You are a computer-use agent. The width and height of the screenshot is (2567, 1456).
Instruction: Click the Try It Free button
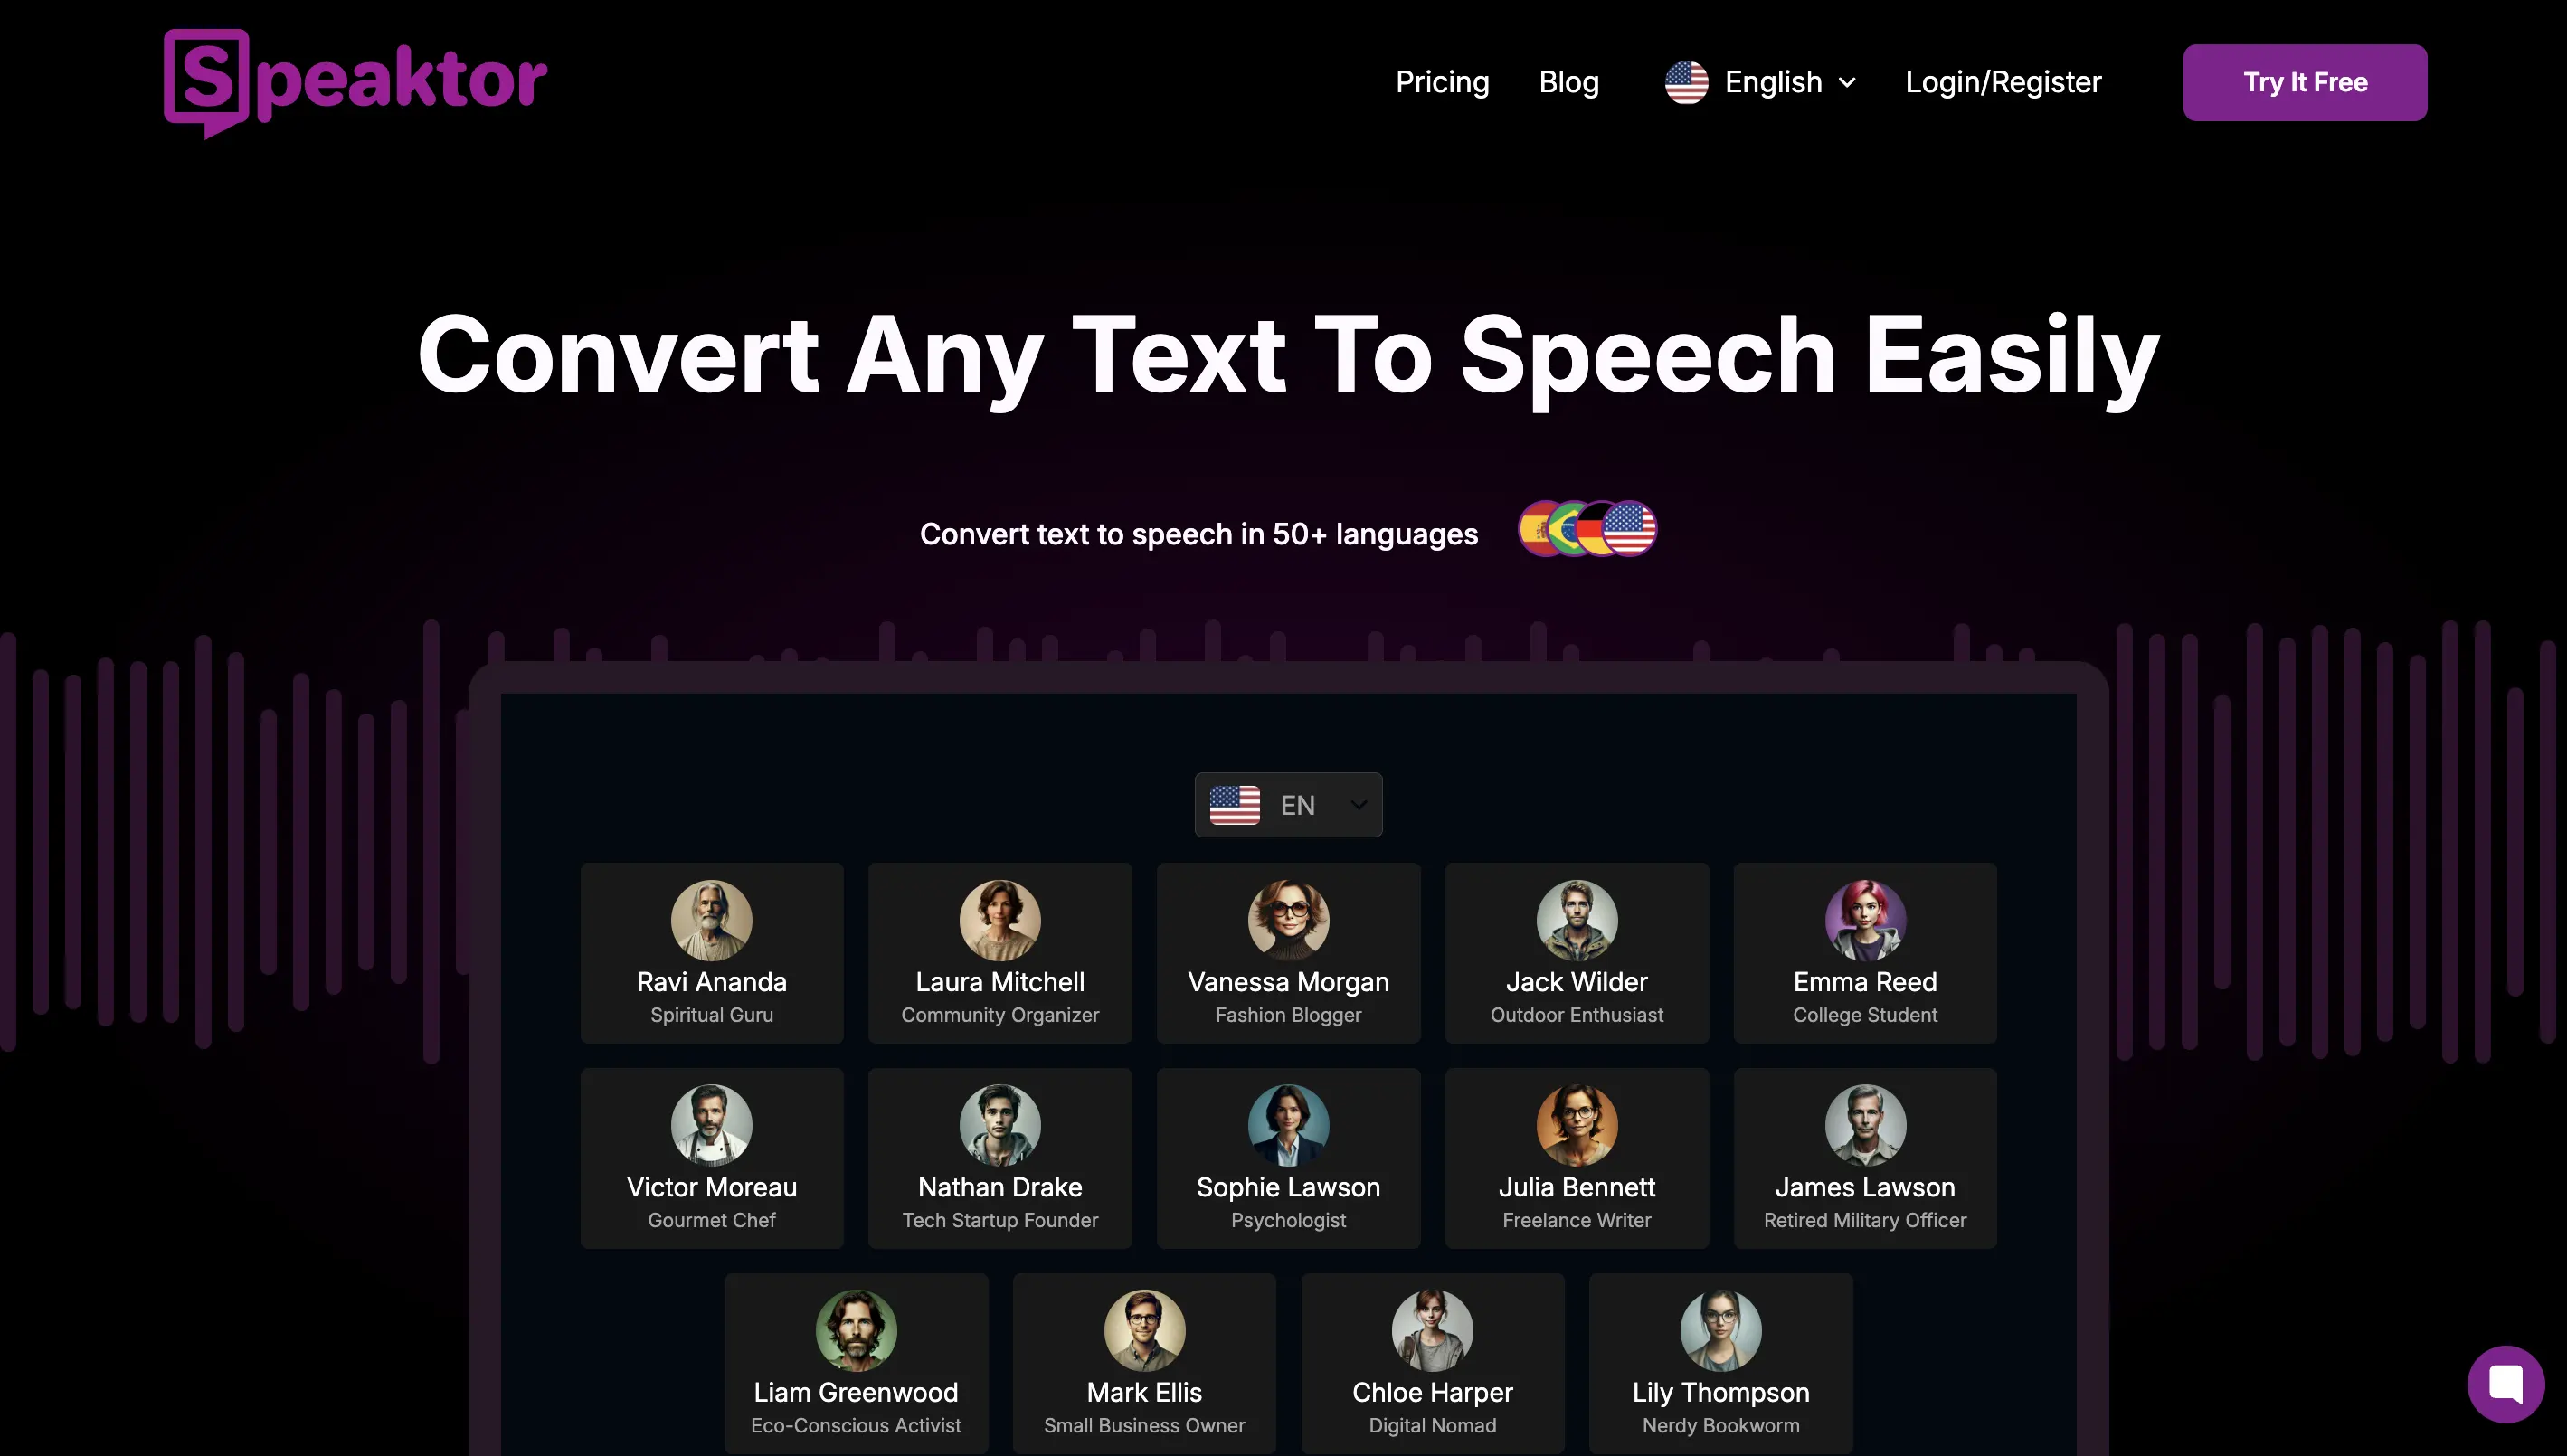pyautogui.click(x=2305, y=81)
